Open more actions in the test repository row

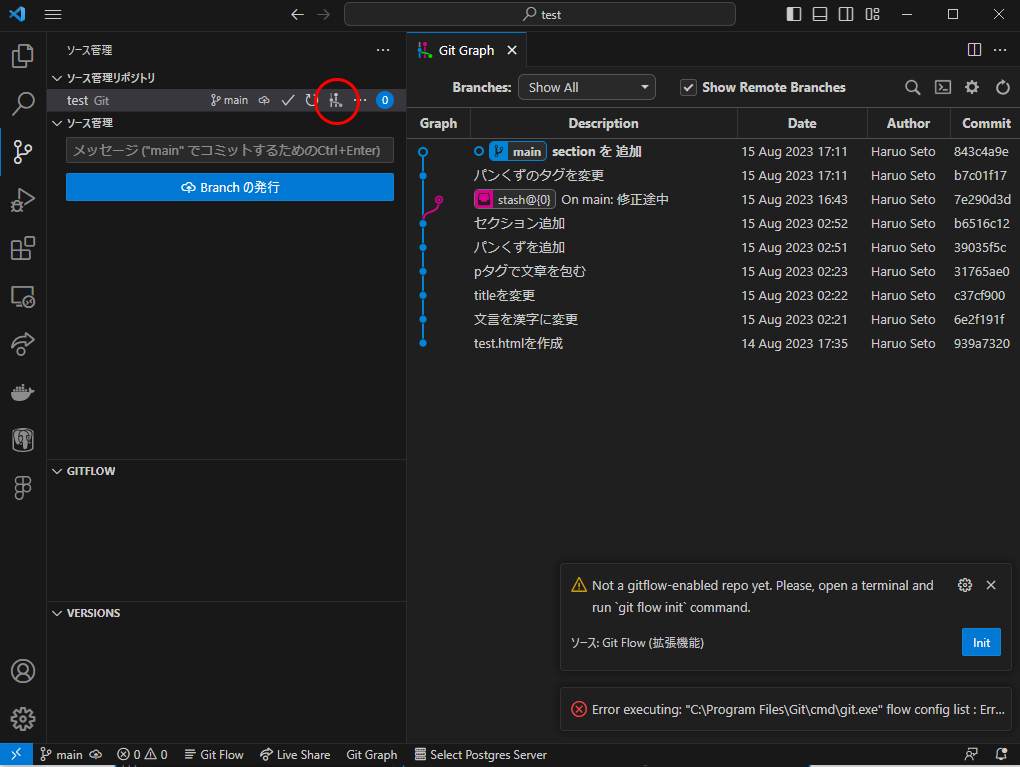pos(360,100)
